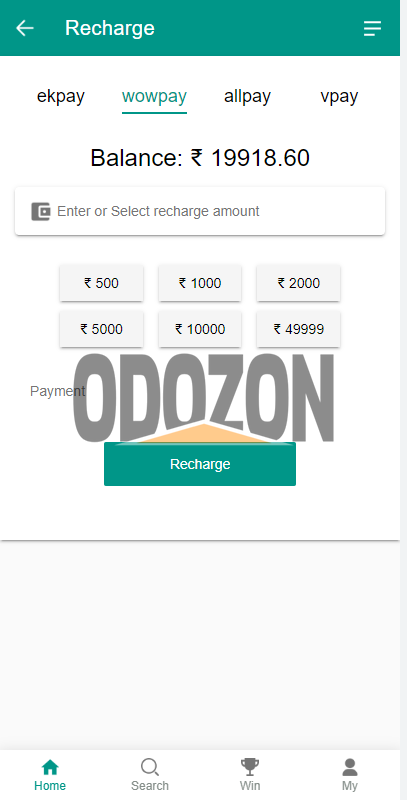Pick the ₹ 49999 amount
The width and height of the screenshot is (407, 800).
[298, 329]
